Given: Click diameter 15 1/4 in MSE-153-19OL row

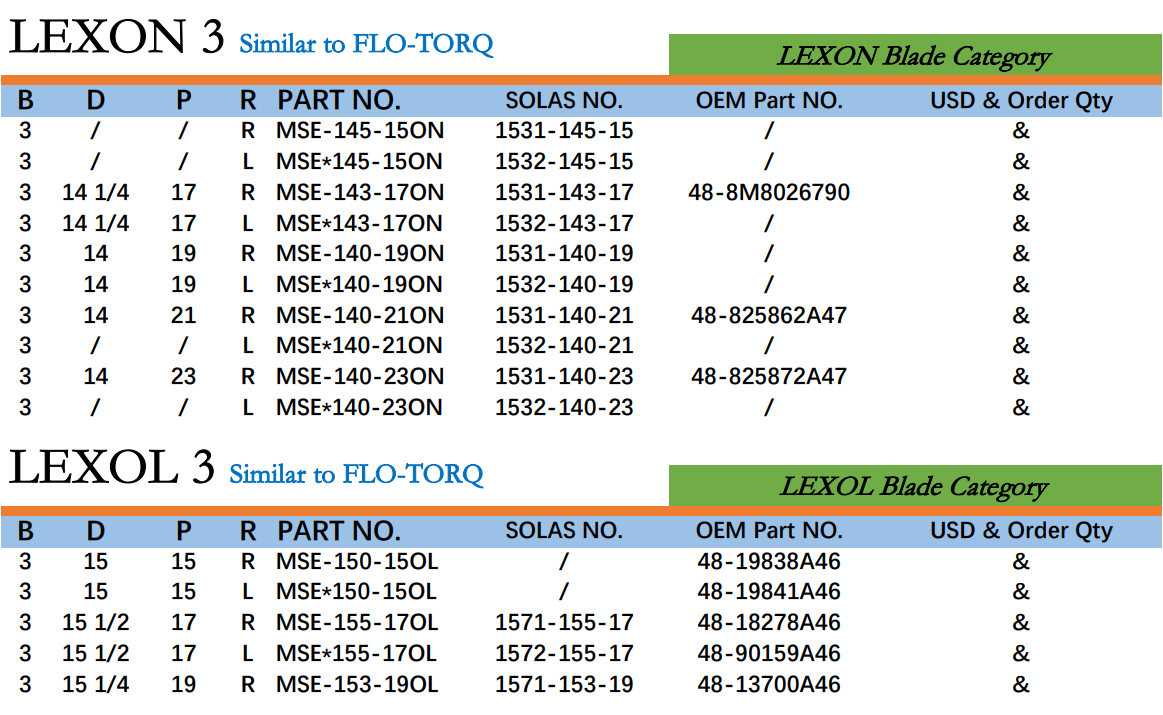Looking at the screenshot, I should click(x=96, y=685).
